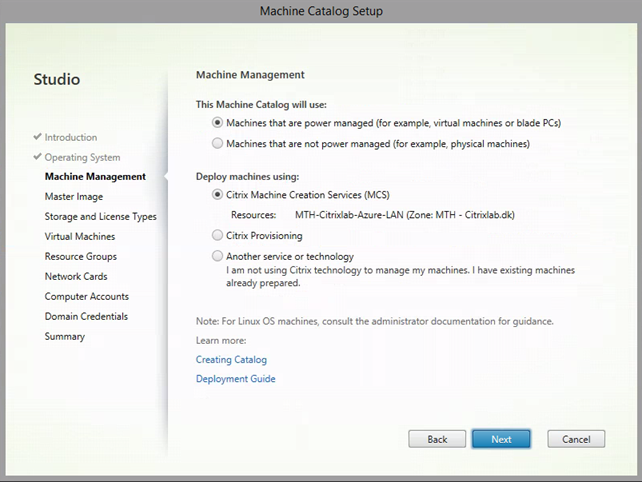Screen dimensions: 642x482
Task: Open Summary step in sidebar
Action: pyautogui.click(x=65, y=336)
